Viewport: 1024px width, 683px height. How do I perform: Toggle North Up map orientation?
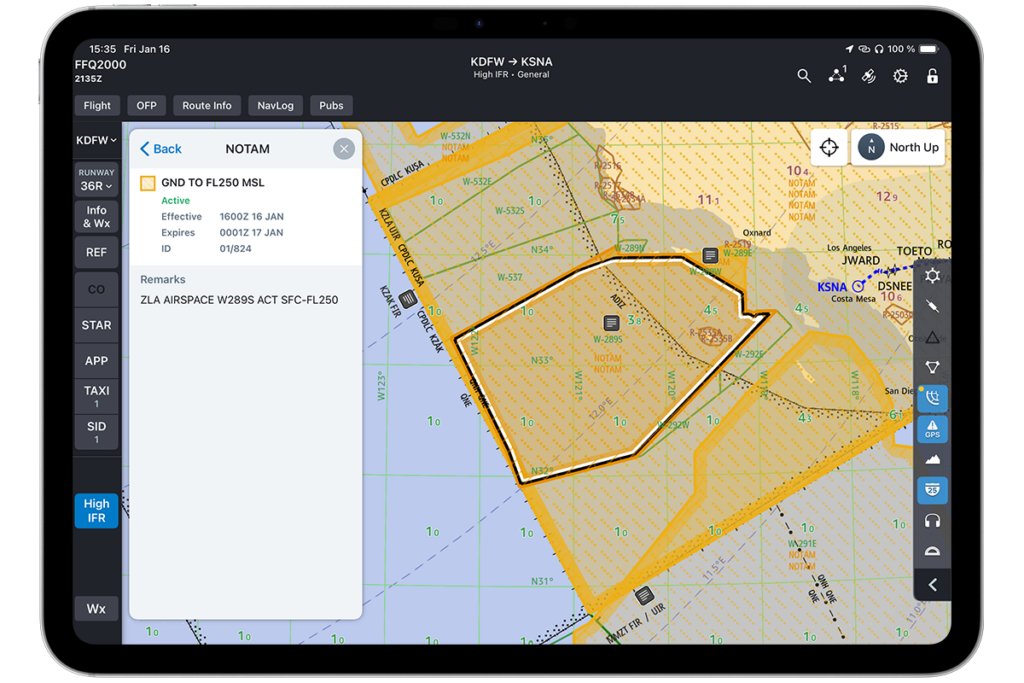coord(898,147)
